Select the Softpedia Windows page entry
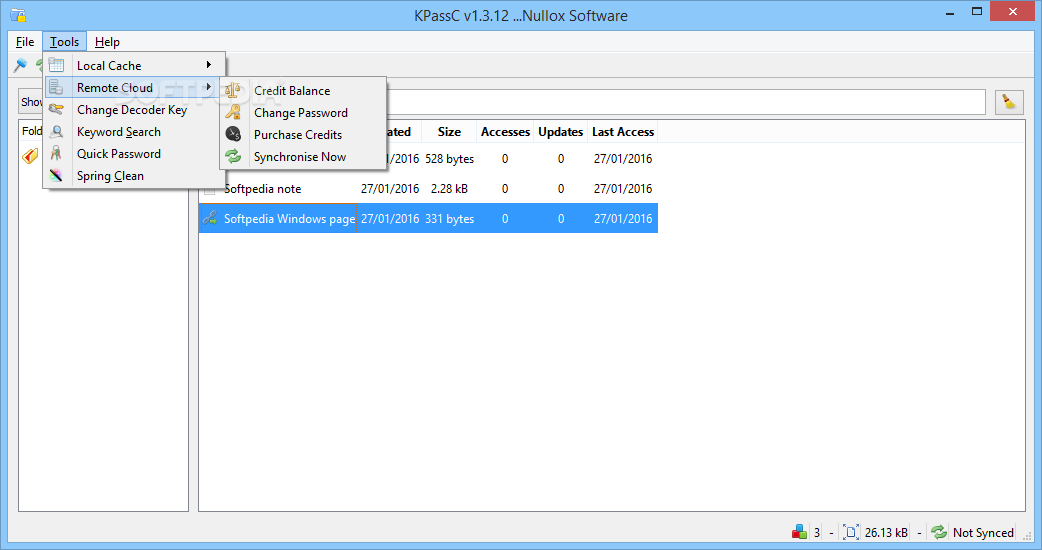 [x=289, y=219]
